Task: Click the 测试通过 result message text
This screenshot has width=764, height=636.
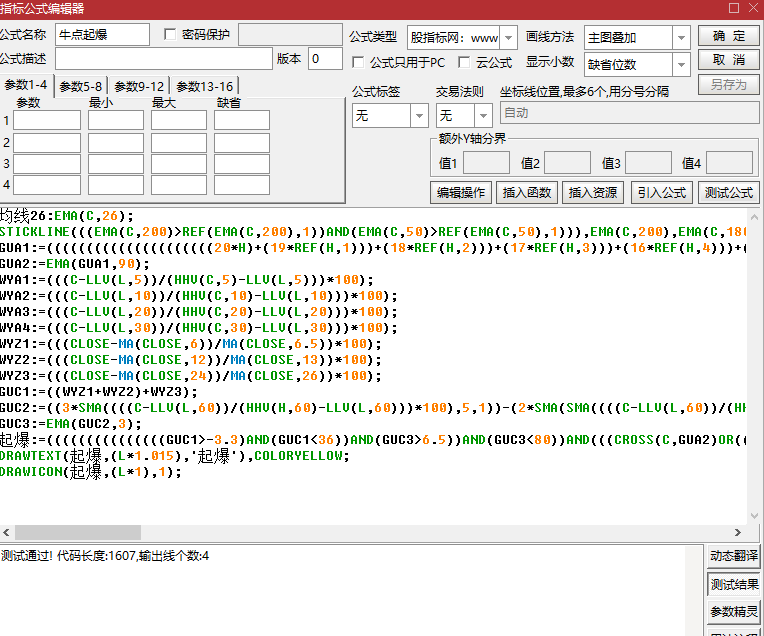Action: coord(105,556)
